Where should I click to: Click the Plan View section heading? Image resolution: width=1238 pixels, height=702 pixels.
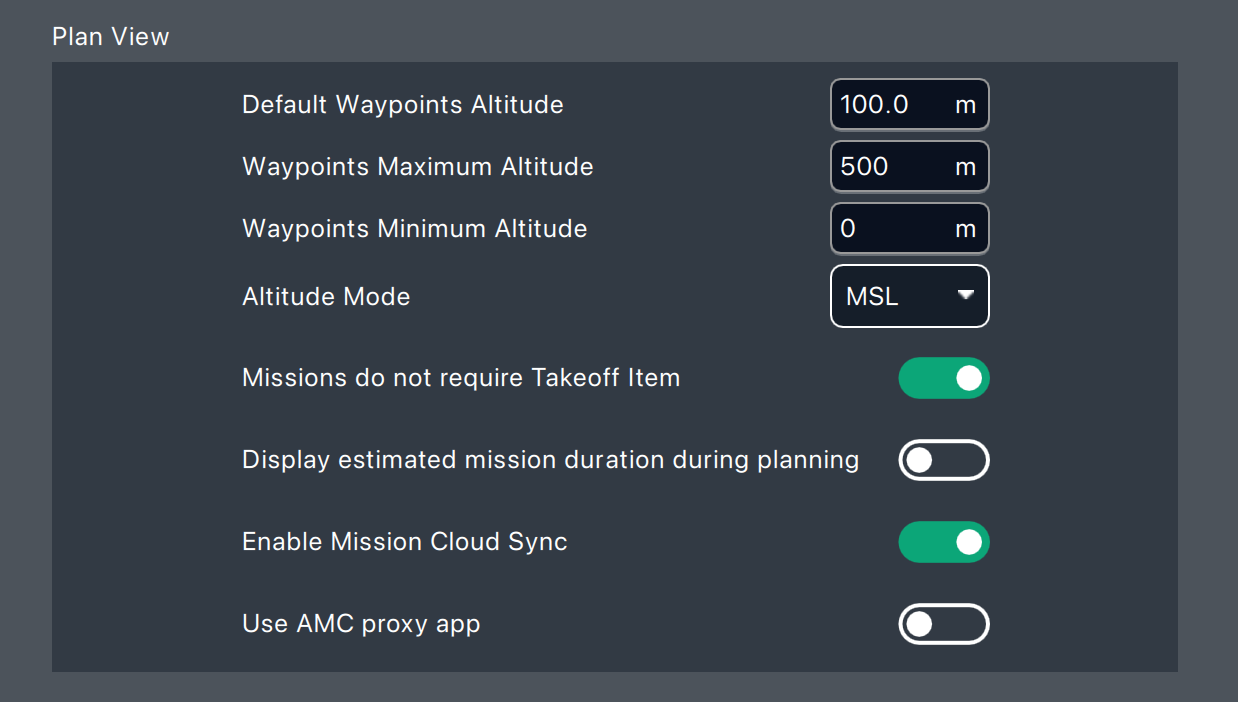click(111, 37)
